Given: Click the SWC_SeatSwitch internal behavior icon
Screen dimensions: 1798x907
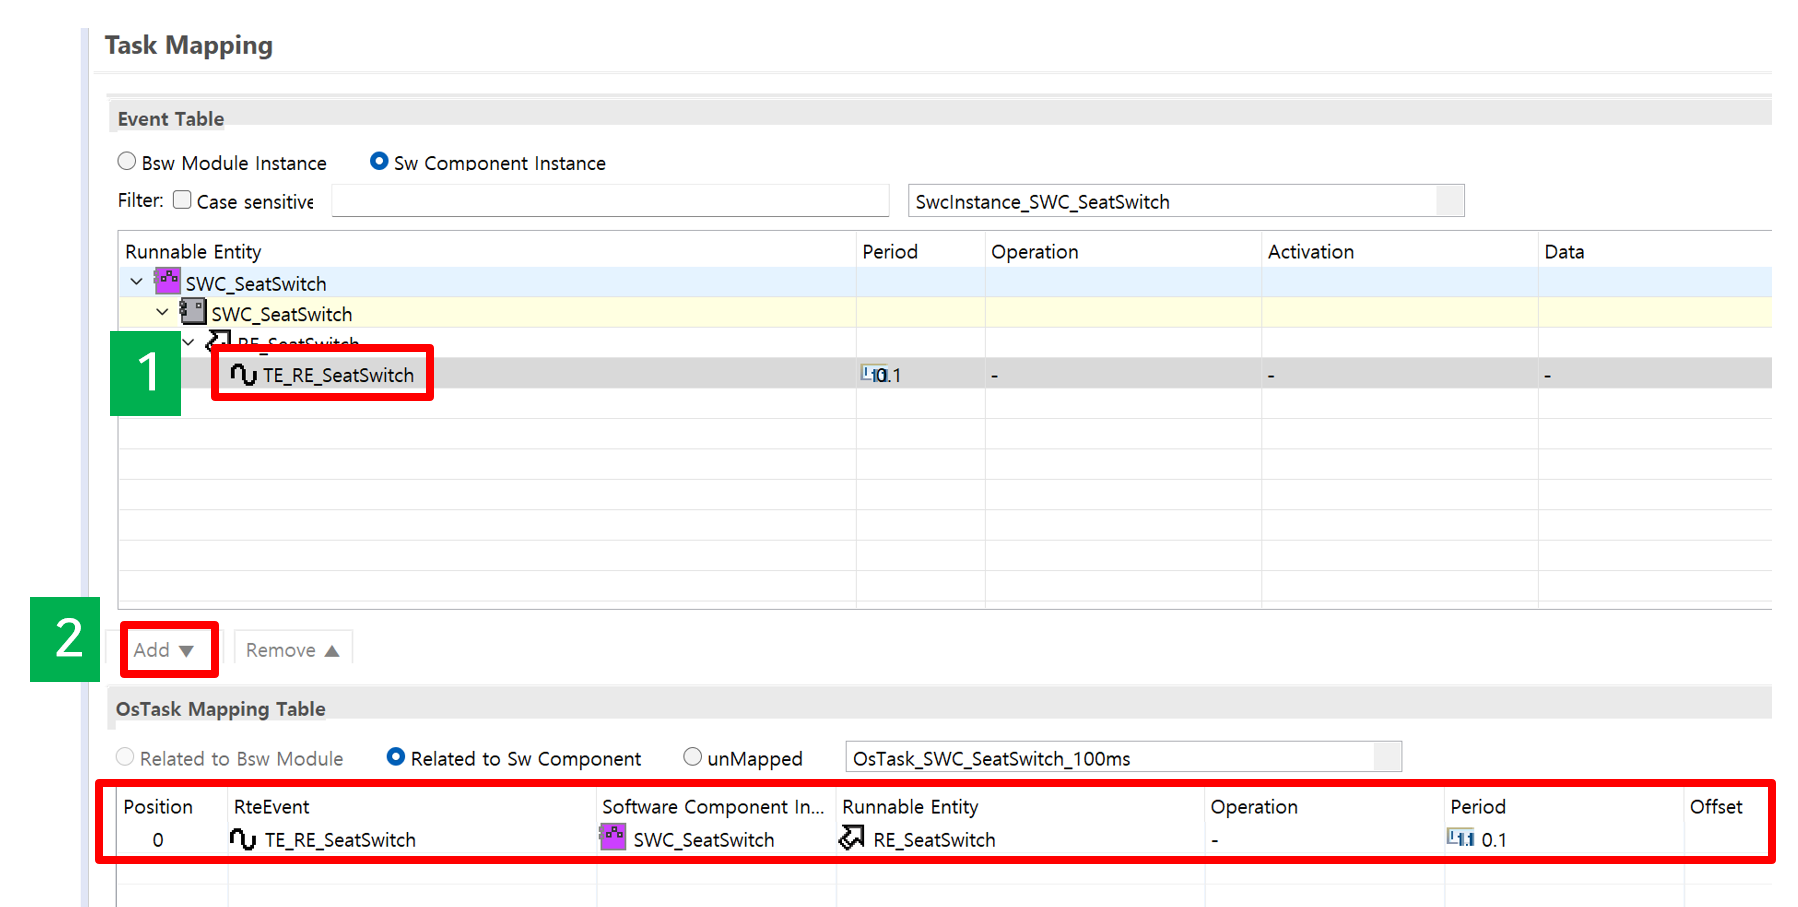Looking at the screenshot, I should (193, 312).
